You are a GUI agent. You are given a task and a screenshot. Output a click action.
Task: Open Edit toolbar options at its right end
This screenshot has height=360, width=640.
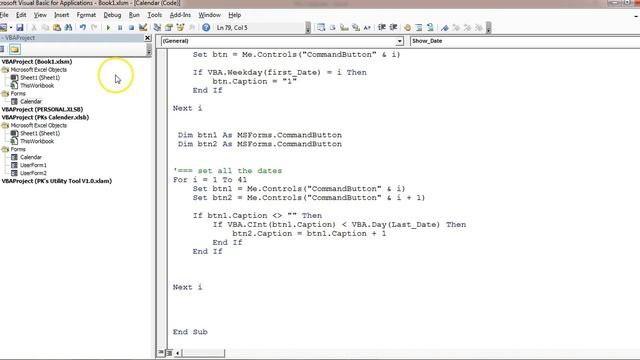pos(488,27)
